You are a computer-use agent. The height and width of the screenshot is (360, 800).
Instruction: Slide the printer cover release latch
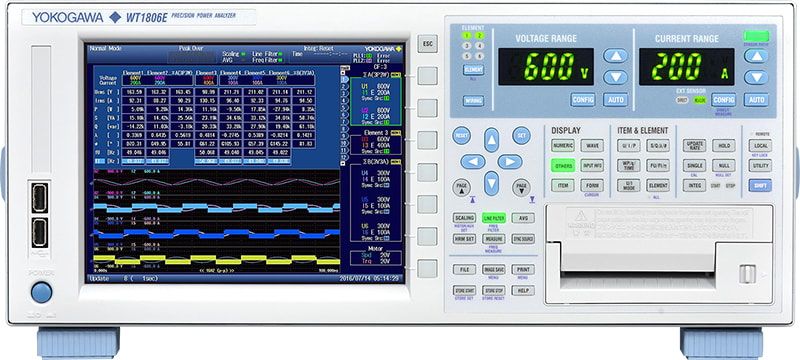click(x=747, y=274)
